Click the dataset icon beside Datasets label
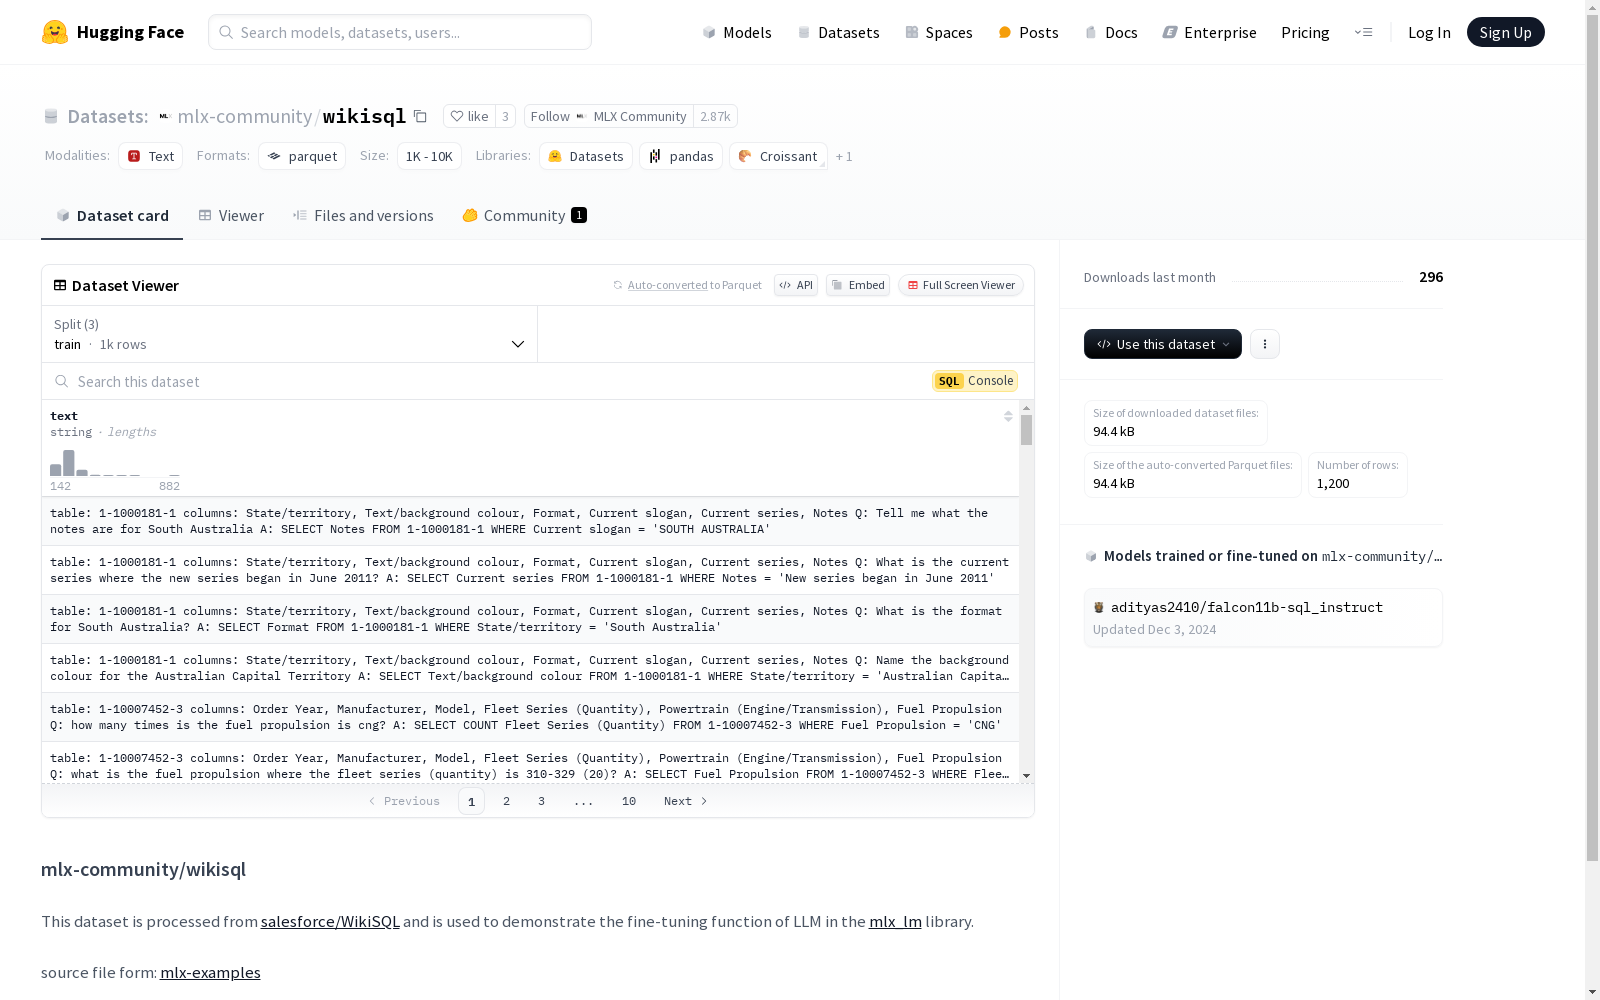Image resolution: width=1600 pixels, height=1000 pixels. click(51, 117)
